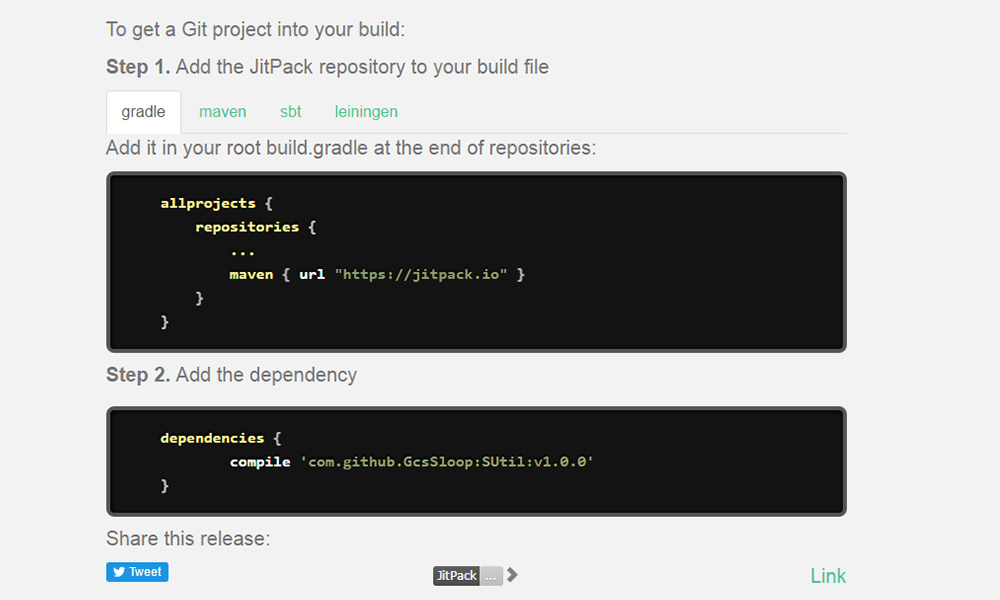Click the maven keyword inside the code block
The width and height of the screenshot is (1000, 600).
pyautogui.click(x=251, y=274)
